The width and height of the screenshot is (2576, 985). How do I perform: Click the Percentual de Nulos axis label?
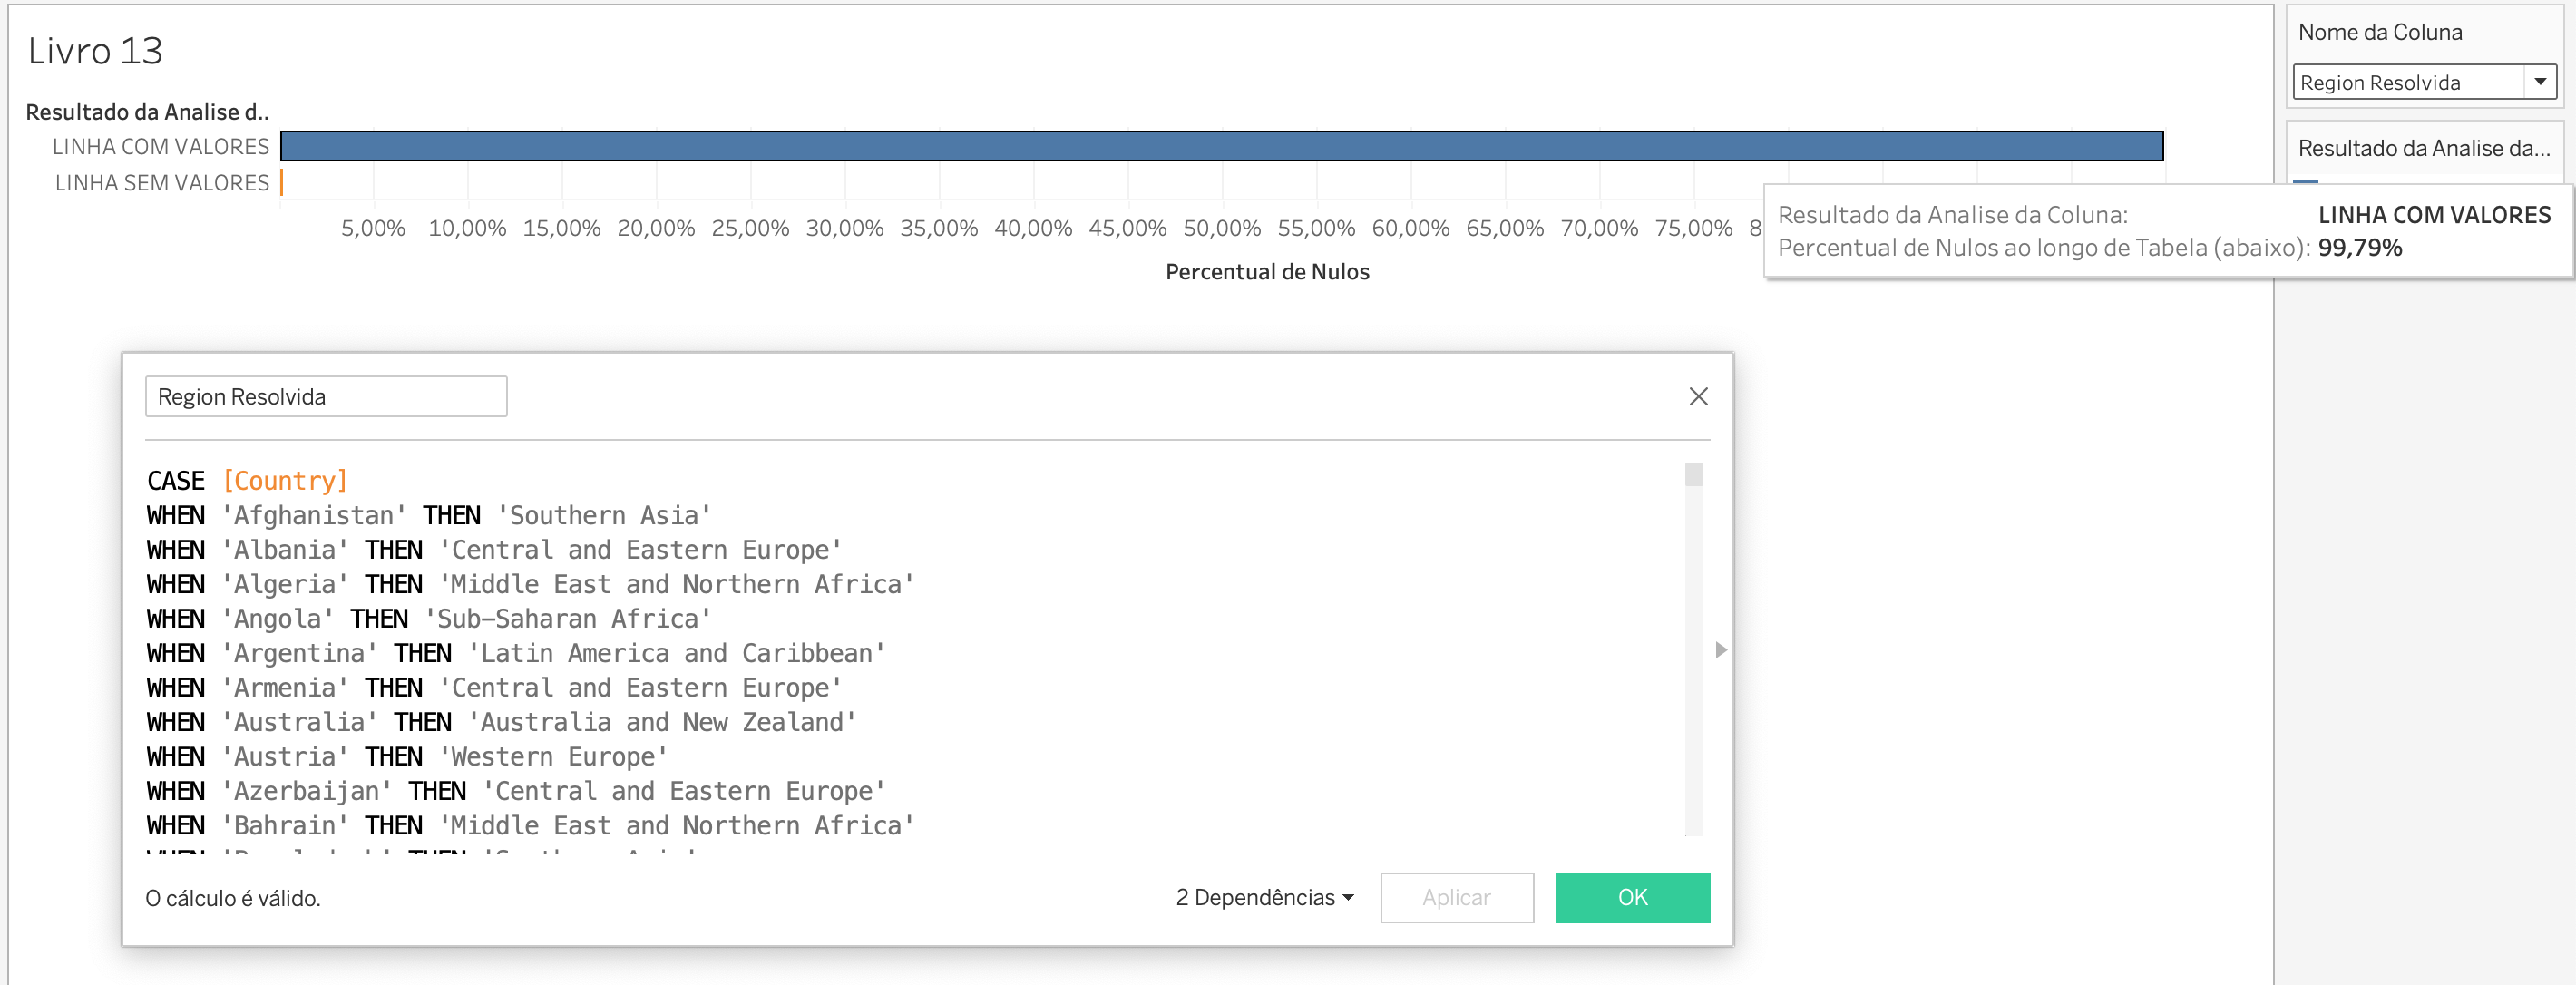pos(1267,271)
